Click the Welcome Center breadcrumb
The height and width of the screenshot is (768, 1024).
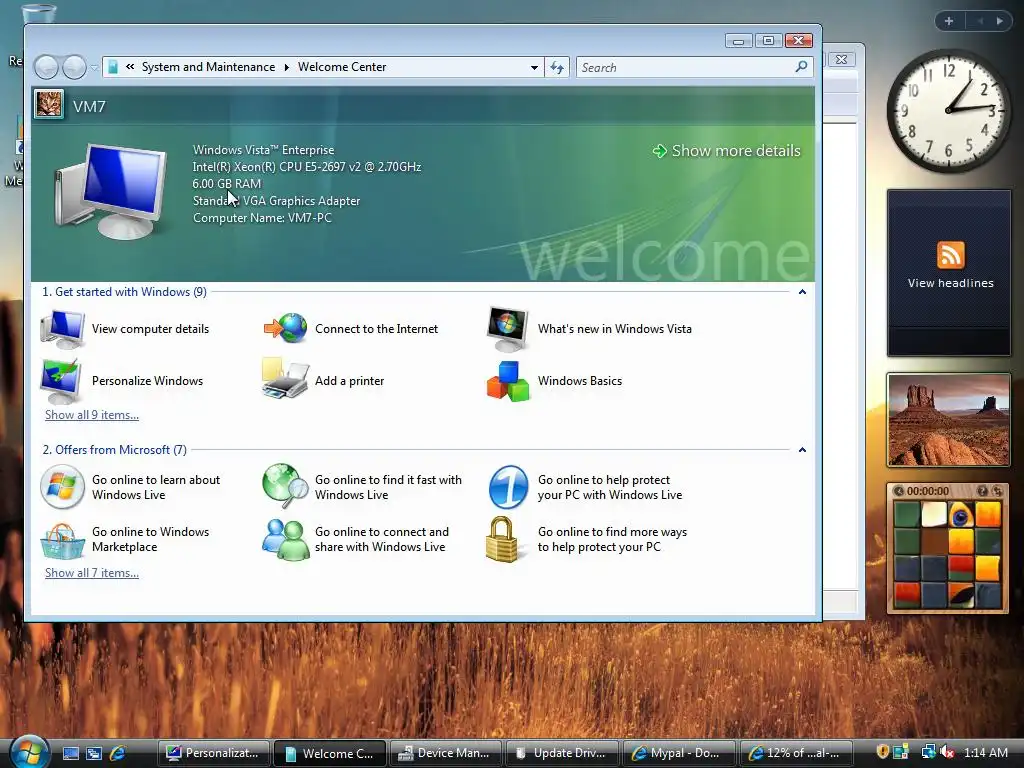coord(342,67)
